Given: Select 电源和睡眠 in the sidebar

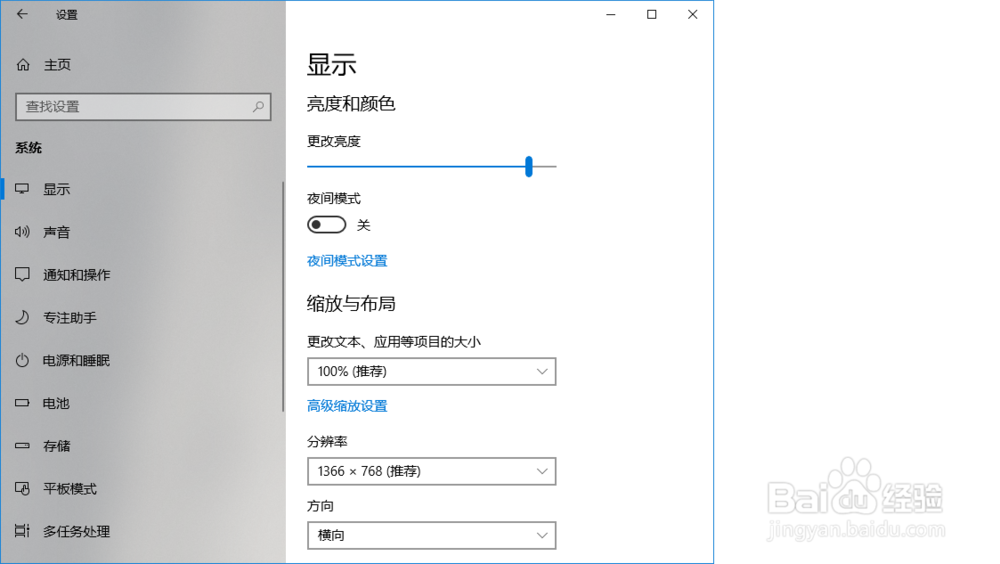Looking at the screenshot, I should pyautogui.click(x=77, y=360).
